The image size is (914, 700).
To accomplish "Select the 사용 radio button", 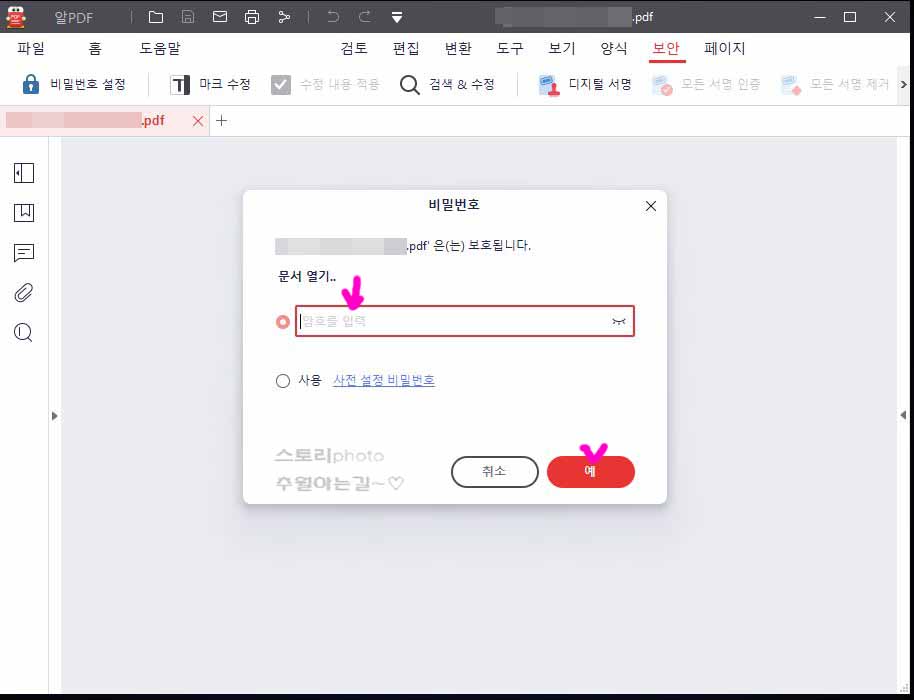I will 283,381.
